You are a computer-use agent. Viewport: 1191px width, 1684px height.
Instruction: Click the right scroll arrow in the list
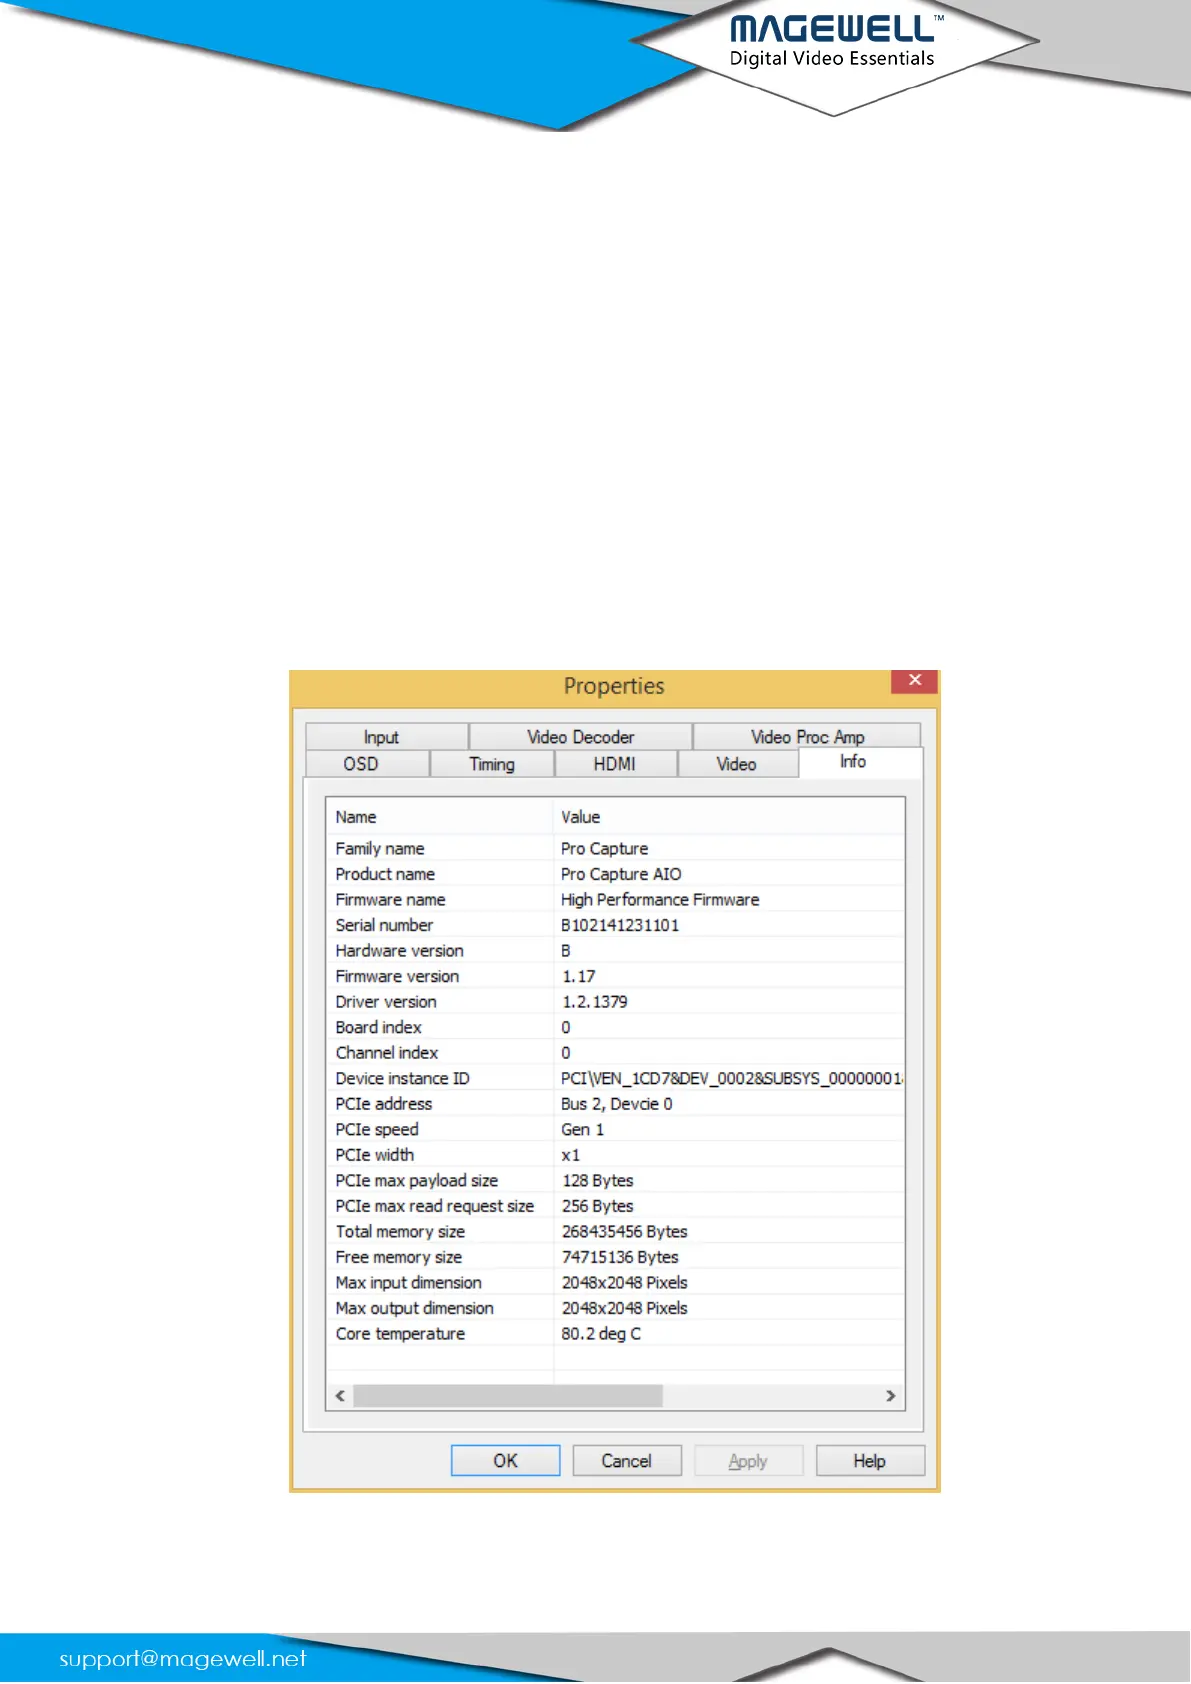[890, 1396]
